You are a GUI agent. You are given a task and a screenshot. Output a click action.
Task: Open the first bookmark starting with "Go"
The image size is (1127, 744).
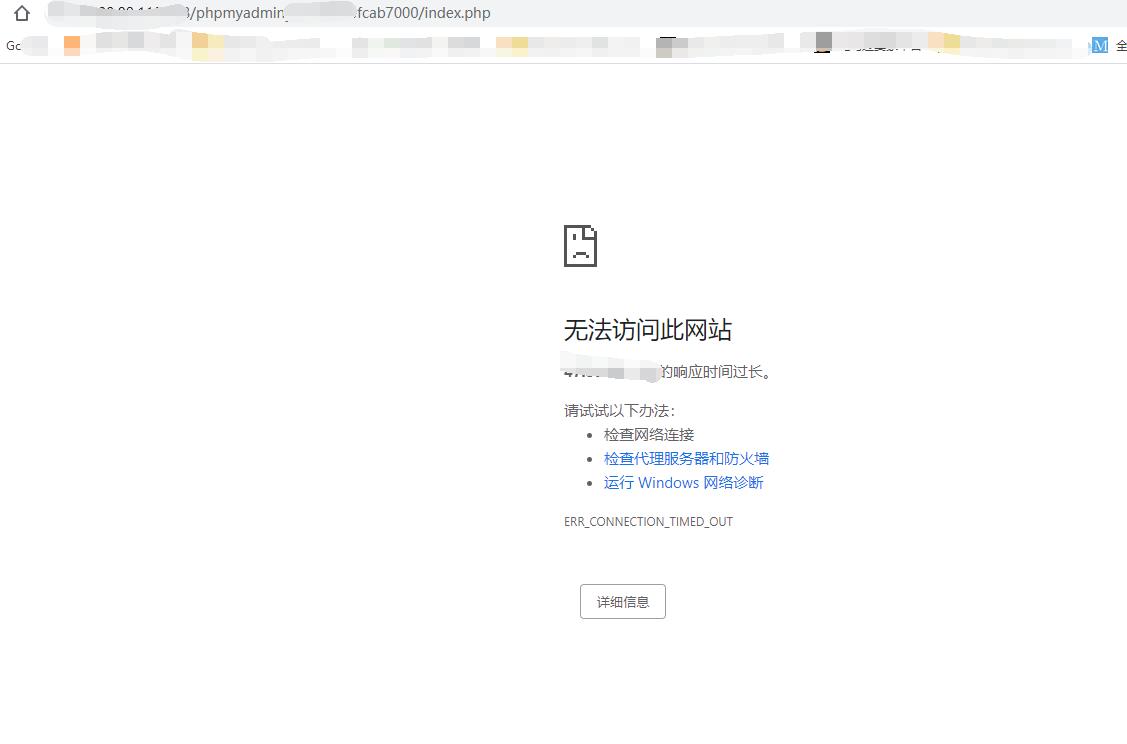tap(14, 45)
